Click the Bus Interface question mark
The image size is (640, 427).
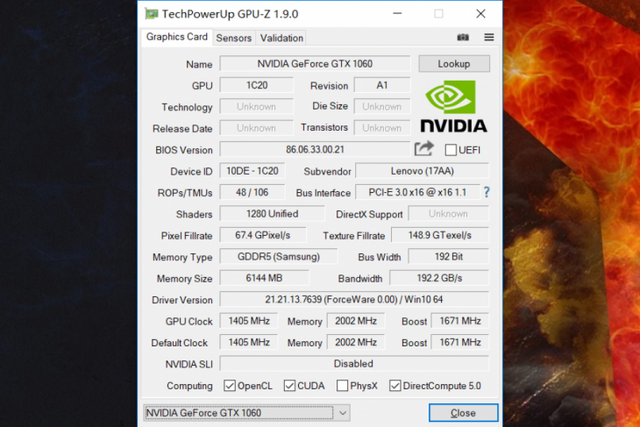pos(486,192)
